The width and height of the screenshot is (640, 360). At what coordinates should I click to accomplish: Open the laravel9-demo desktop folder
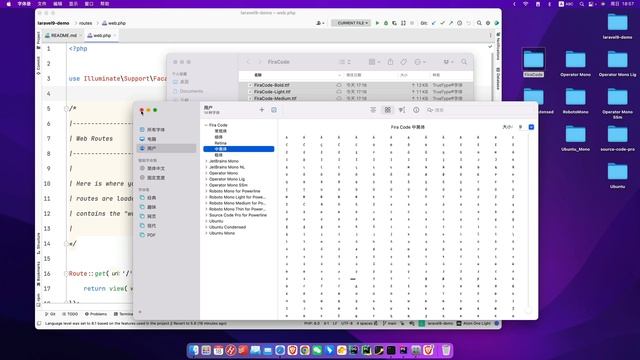618,26
